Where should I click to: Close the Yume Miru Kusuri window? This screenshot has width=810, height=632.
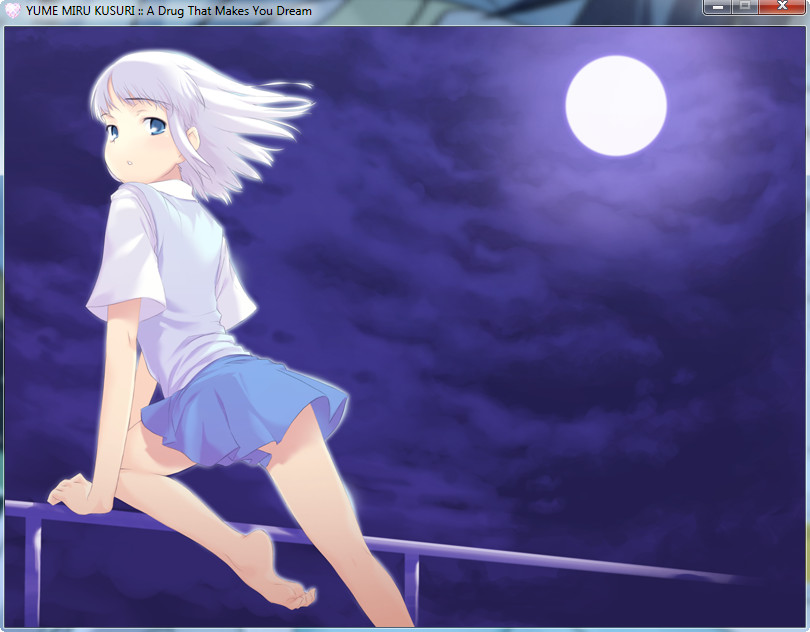(782, 7)
